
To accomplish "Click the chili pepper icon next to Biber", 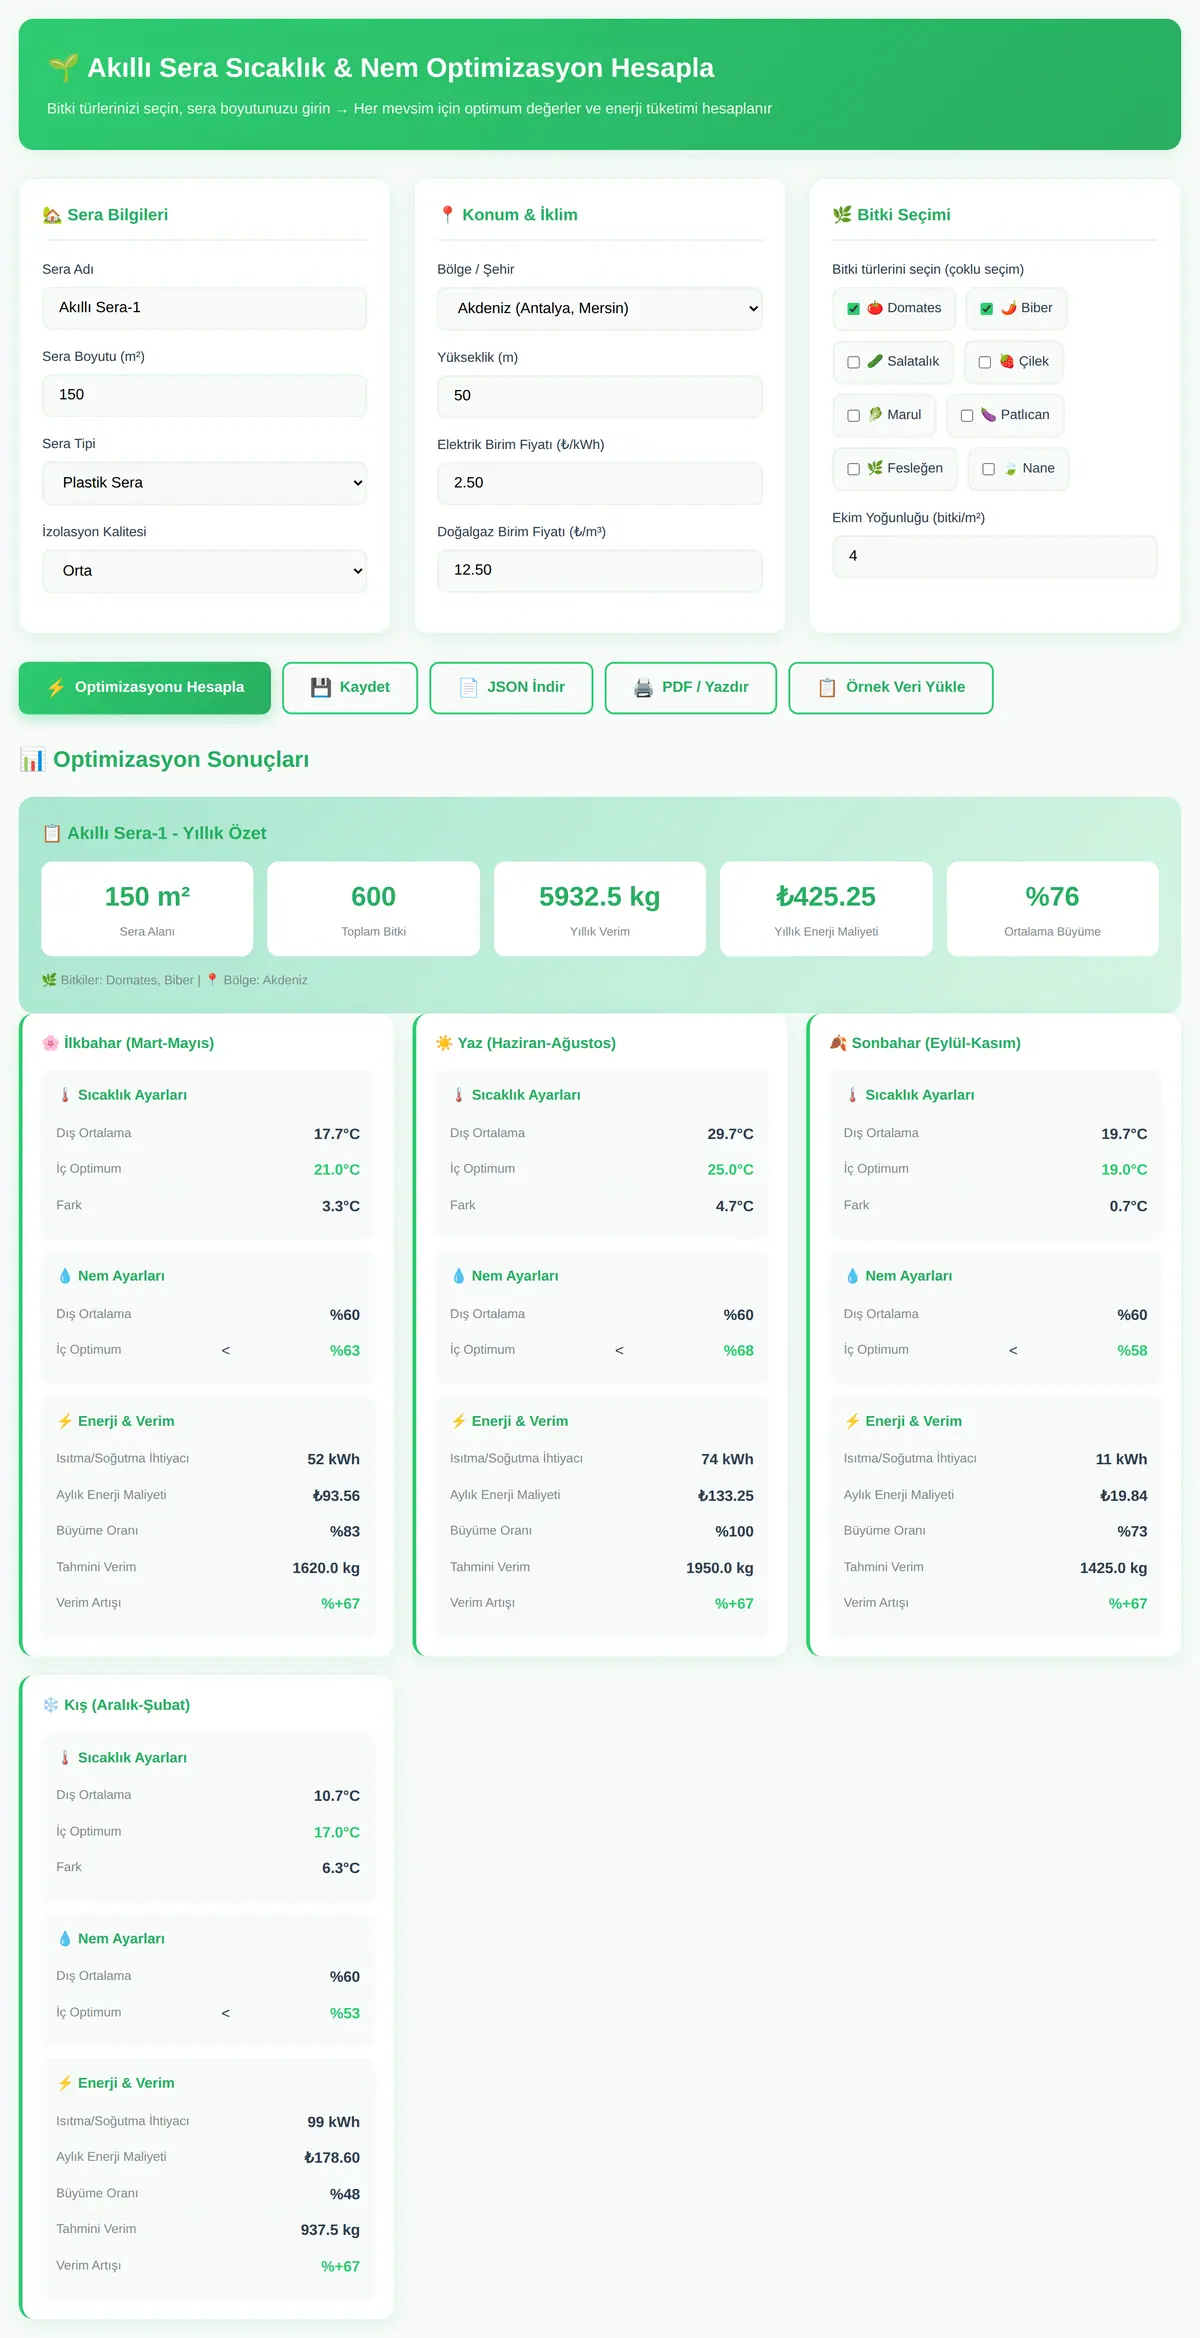I will 1009,308.
